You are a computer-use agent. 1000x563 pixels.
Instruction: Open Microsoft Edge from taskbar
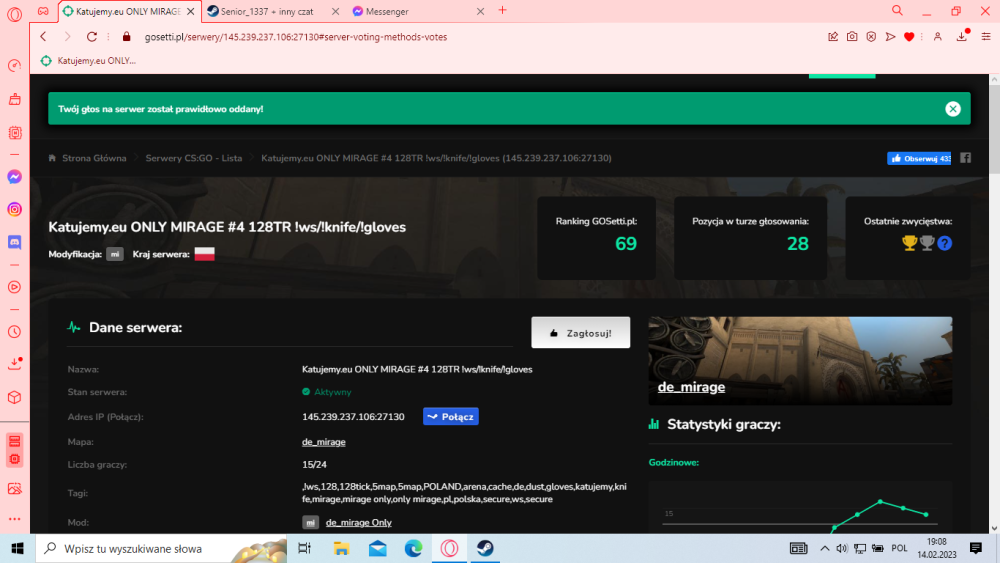(413, 548)
